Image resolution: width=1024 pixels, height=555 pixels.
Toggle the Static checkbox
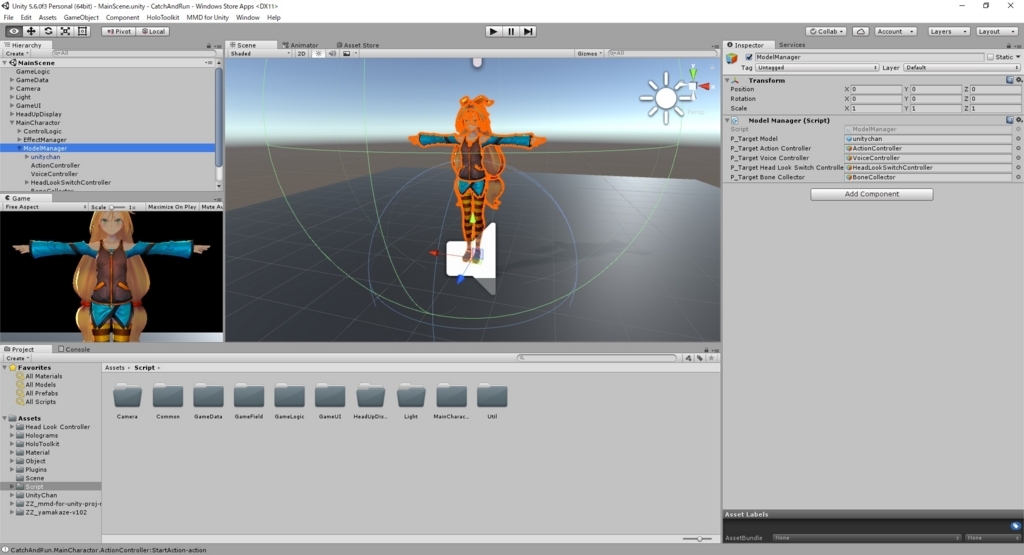(990, 57)
